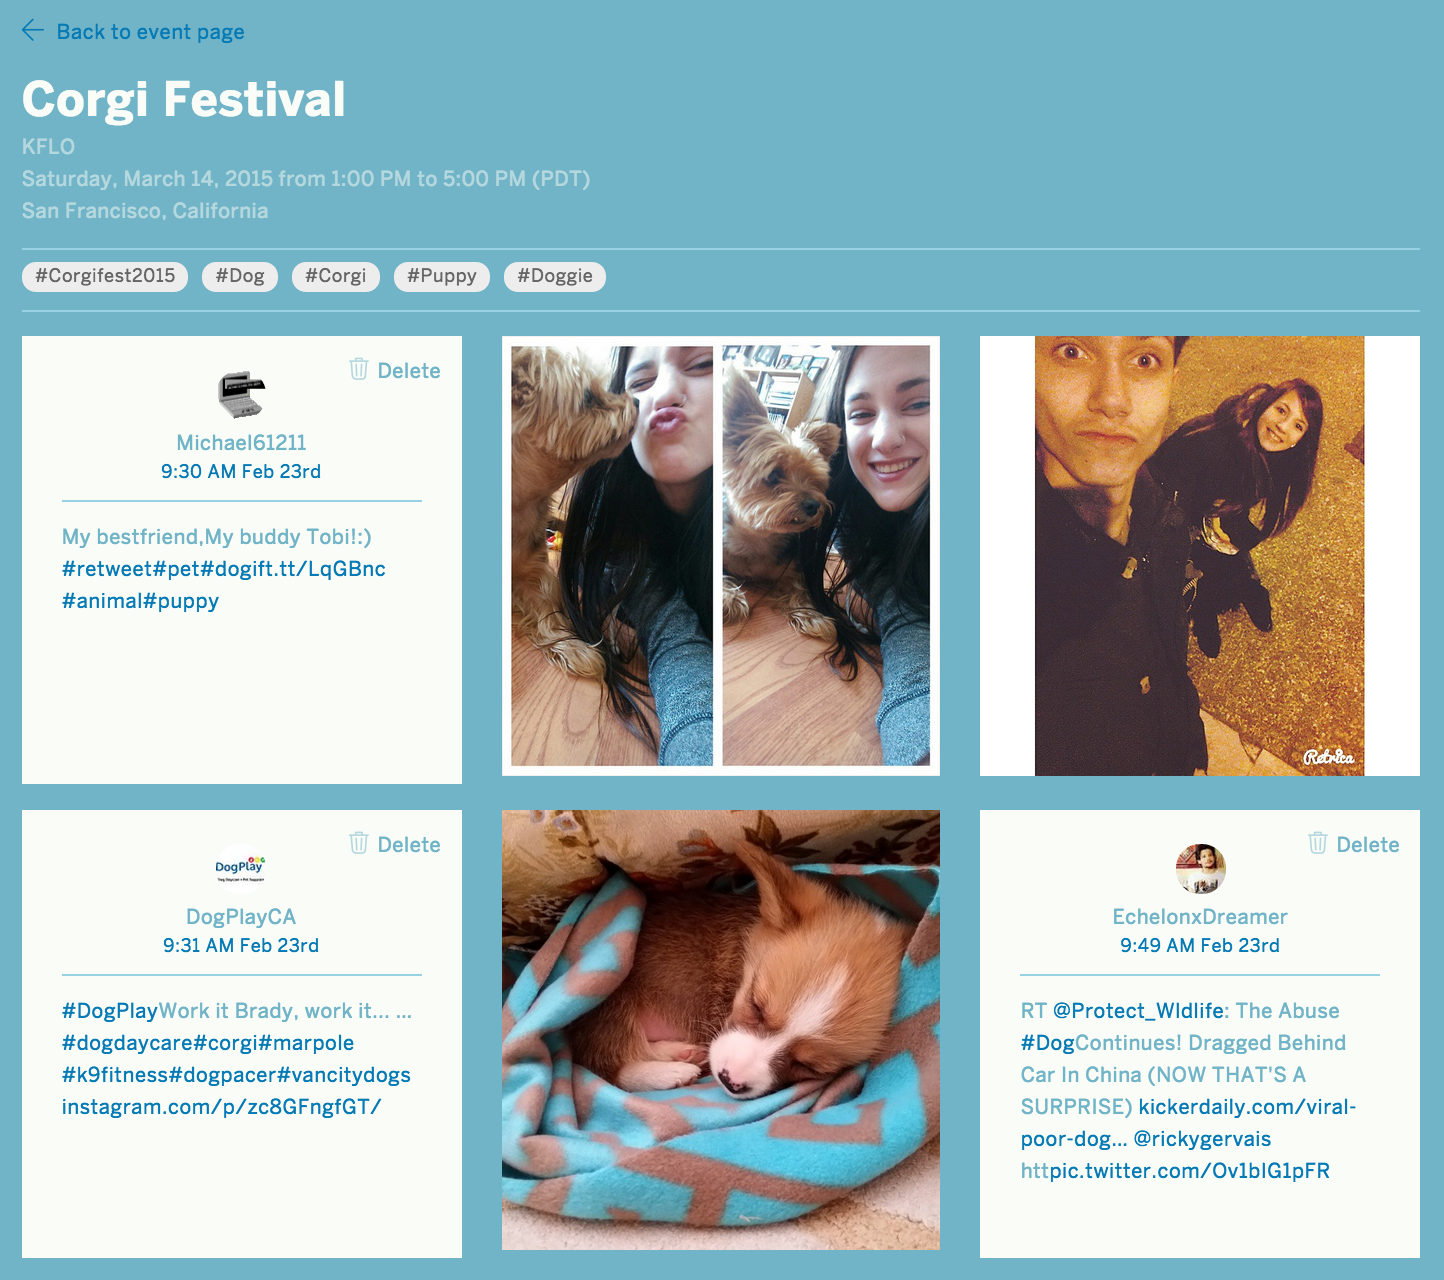
Task: Select the #Dog hashtag pill
Action: (240, 276)
